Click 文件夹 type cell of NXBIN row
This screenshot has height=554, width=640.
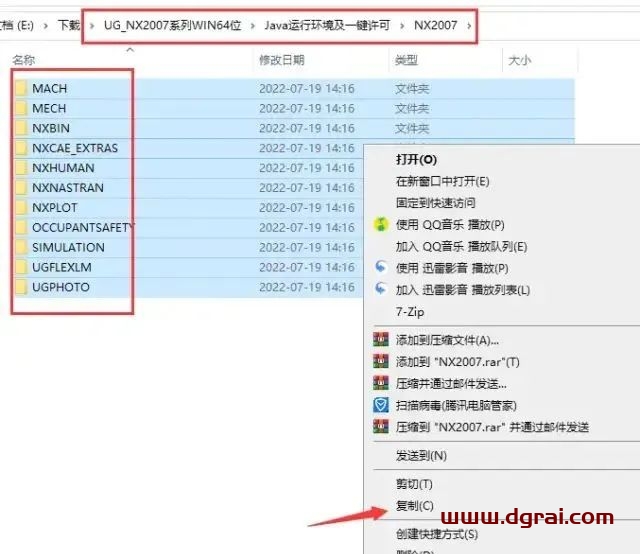tap(412, 129)
